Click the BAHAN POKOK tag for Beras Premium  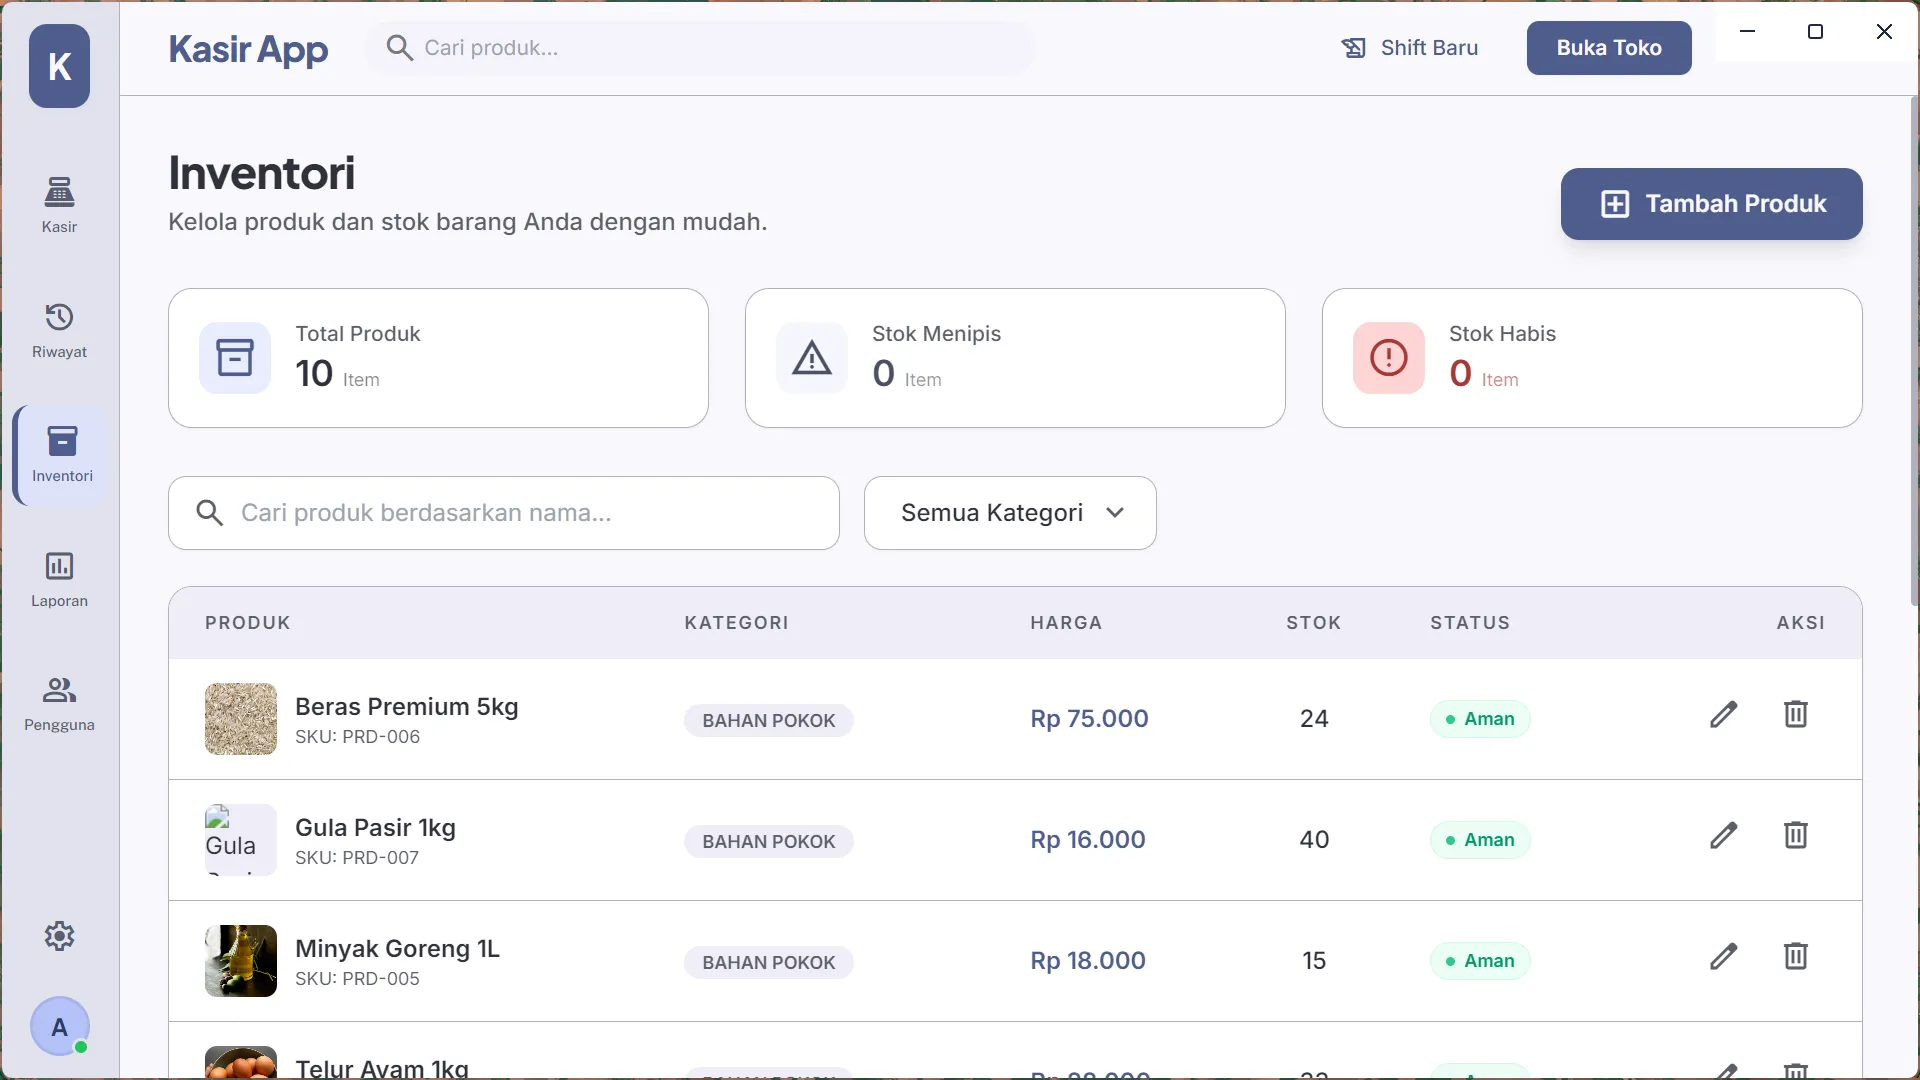tap(768, 721)
